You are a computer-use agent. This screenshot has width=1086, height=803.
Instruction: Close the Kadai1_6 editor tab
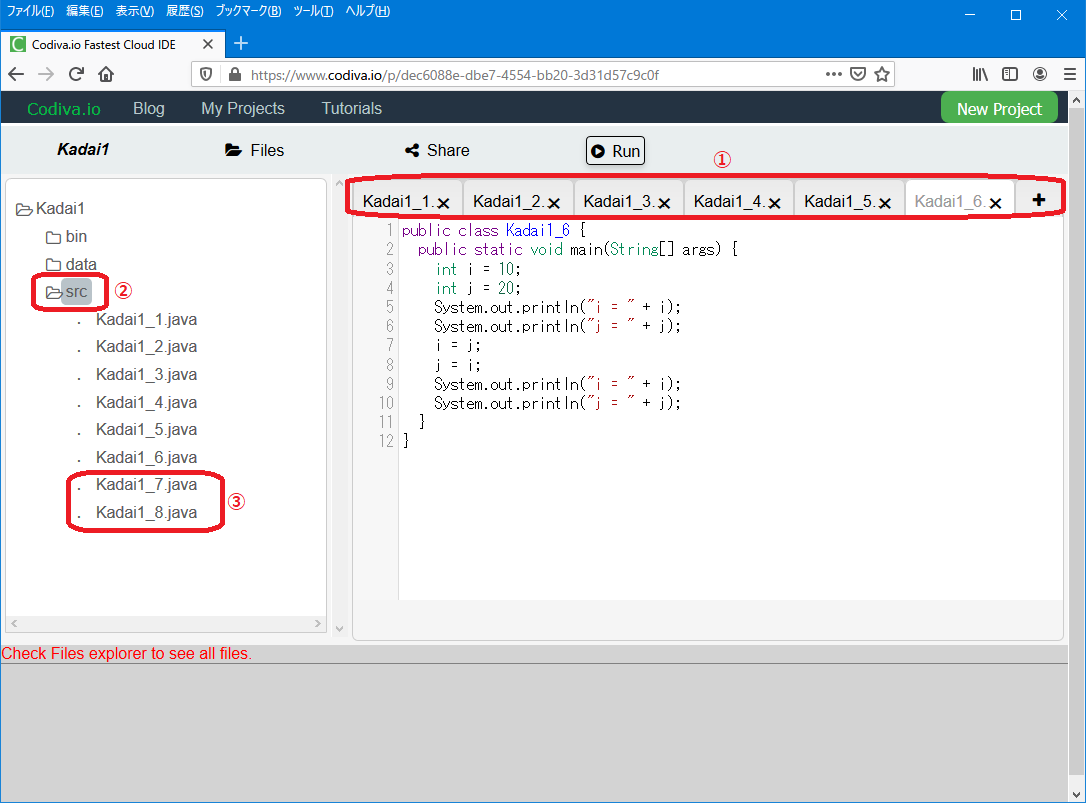[x=995, y=203]
